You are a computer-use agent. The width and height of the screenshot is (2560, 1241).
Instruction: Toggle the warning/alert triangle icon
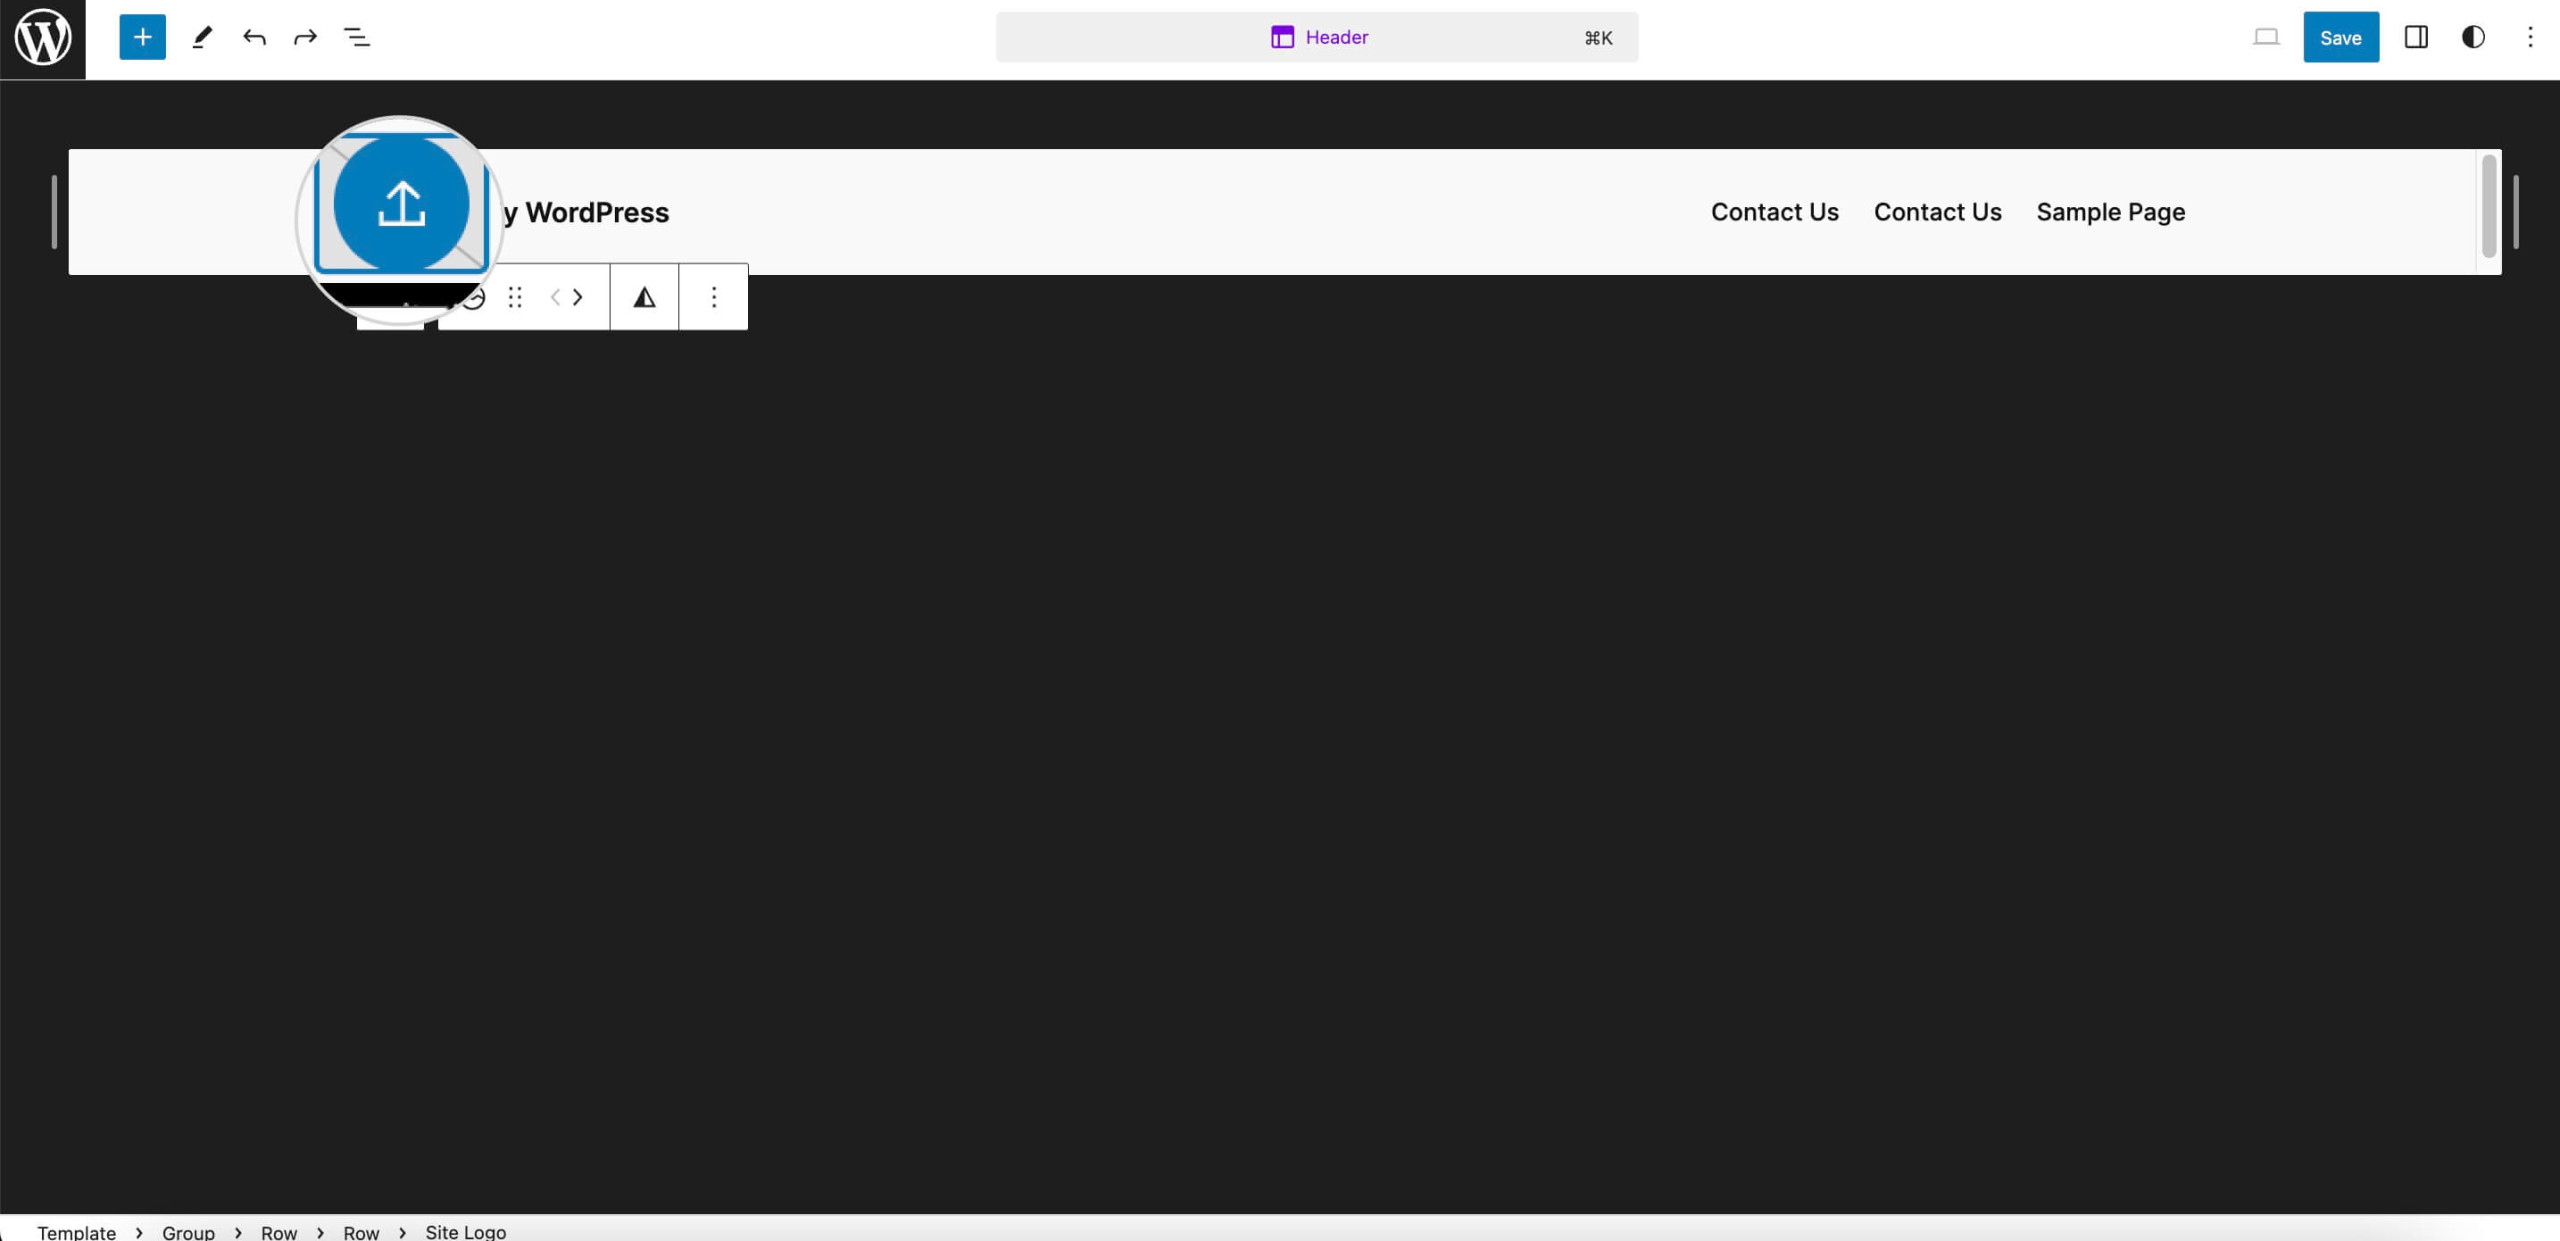click(x=643, y=297)
